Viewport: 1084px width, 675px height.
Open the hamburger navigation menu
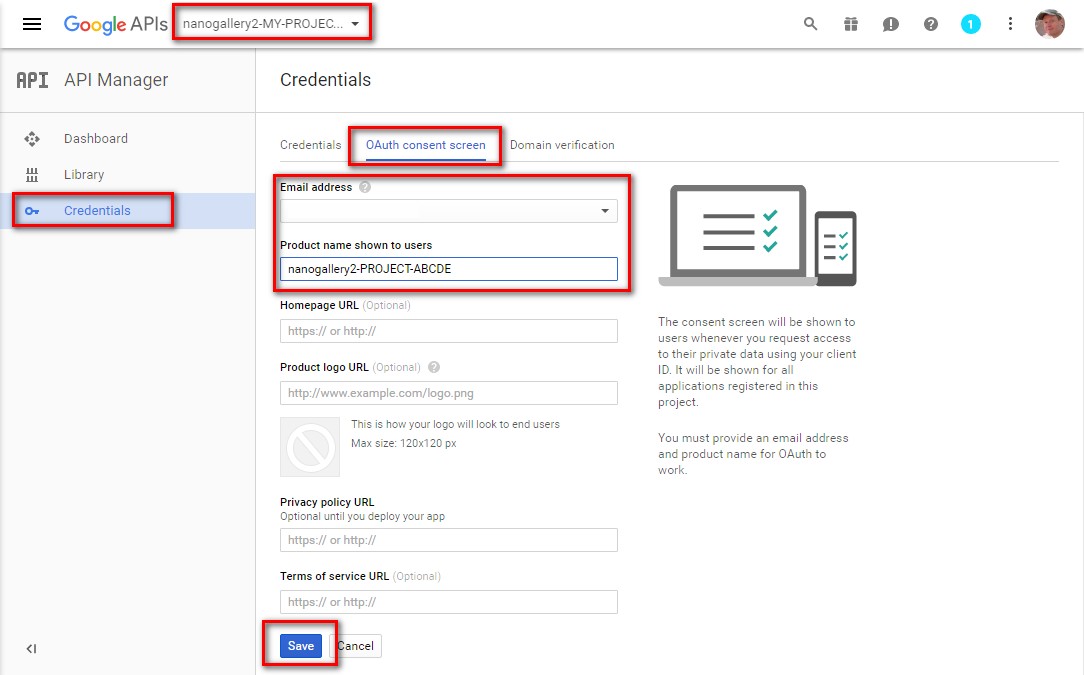click(x=32, y=24)
